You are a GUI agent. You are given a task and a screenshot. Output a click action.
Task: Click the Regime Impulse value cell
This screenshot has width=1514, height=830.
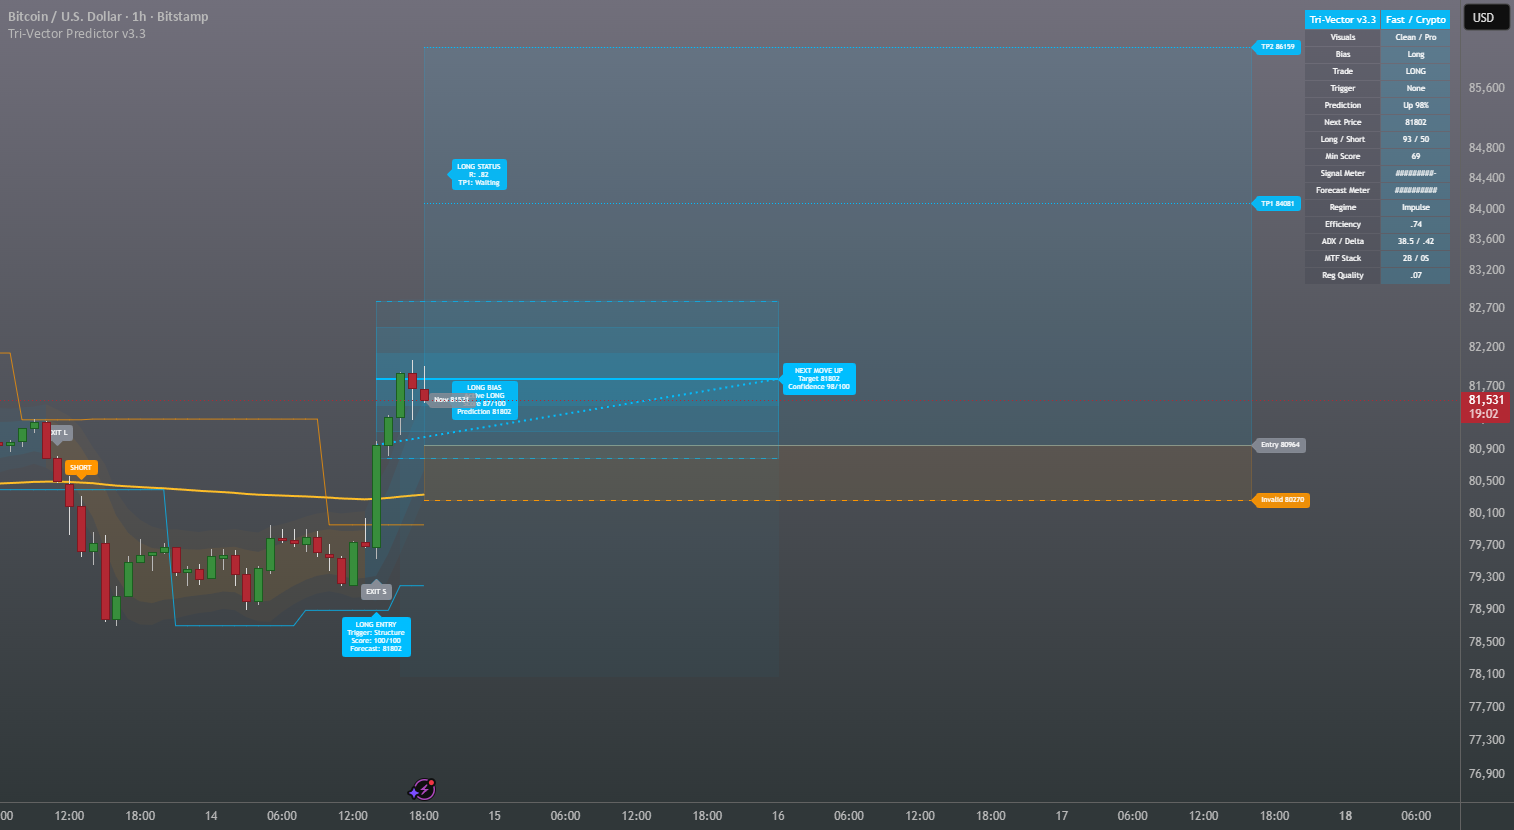coord(1415,207)
